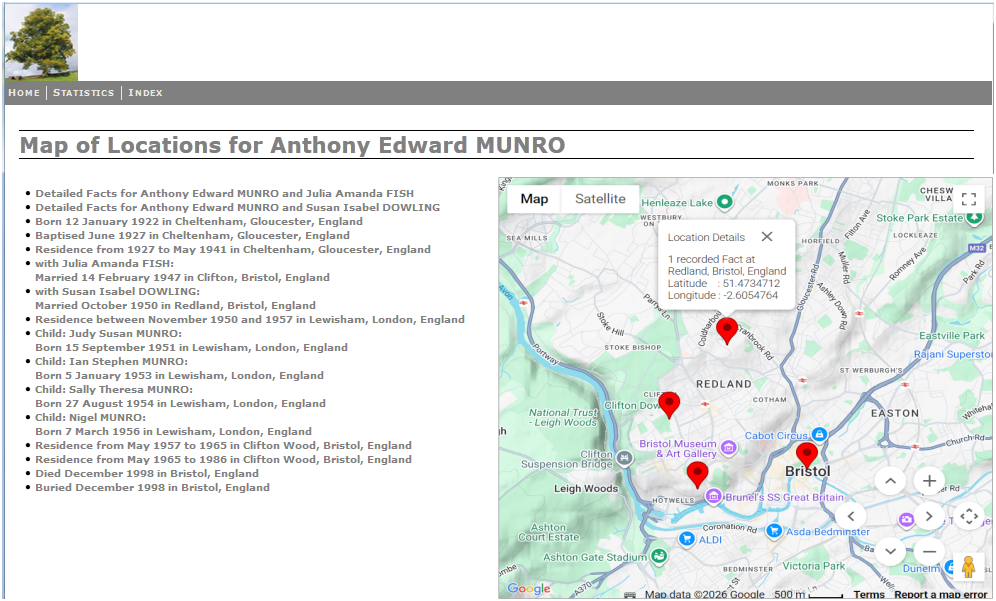The image size is (996, 601).
Task: Pick up the Street View Pegman
Action: point(969,567)
